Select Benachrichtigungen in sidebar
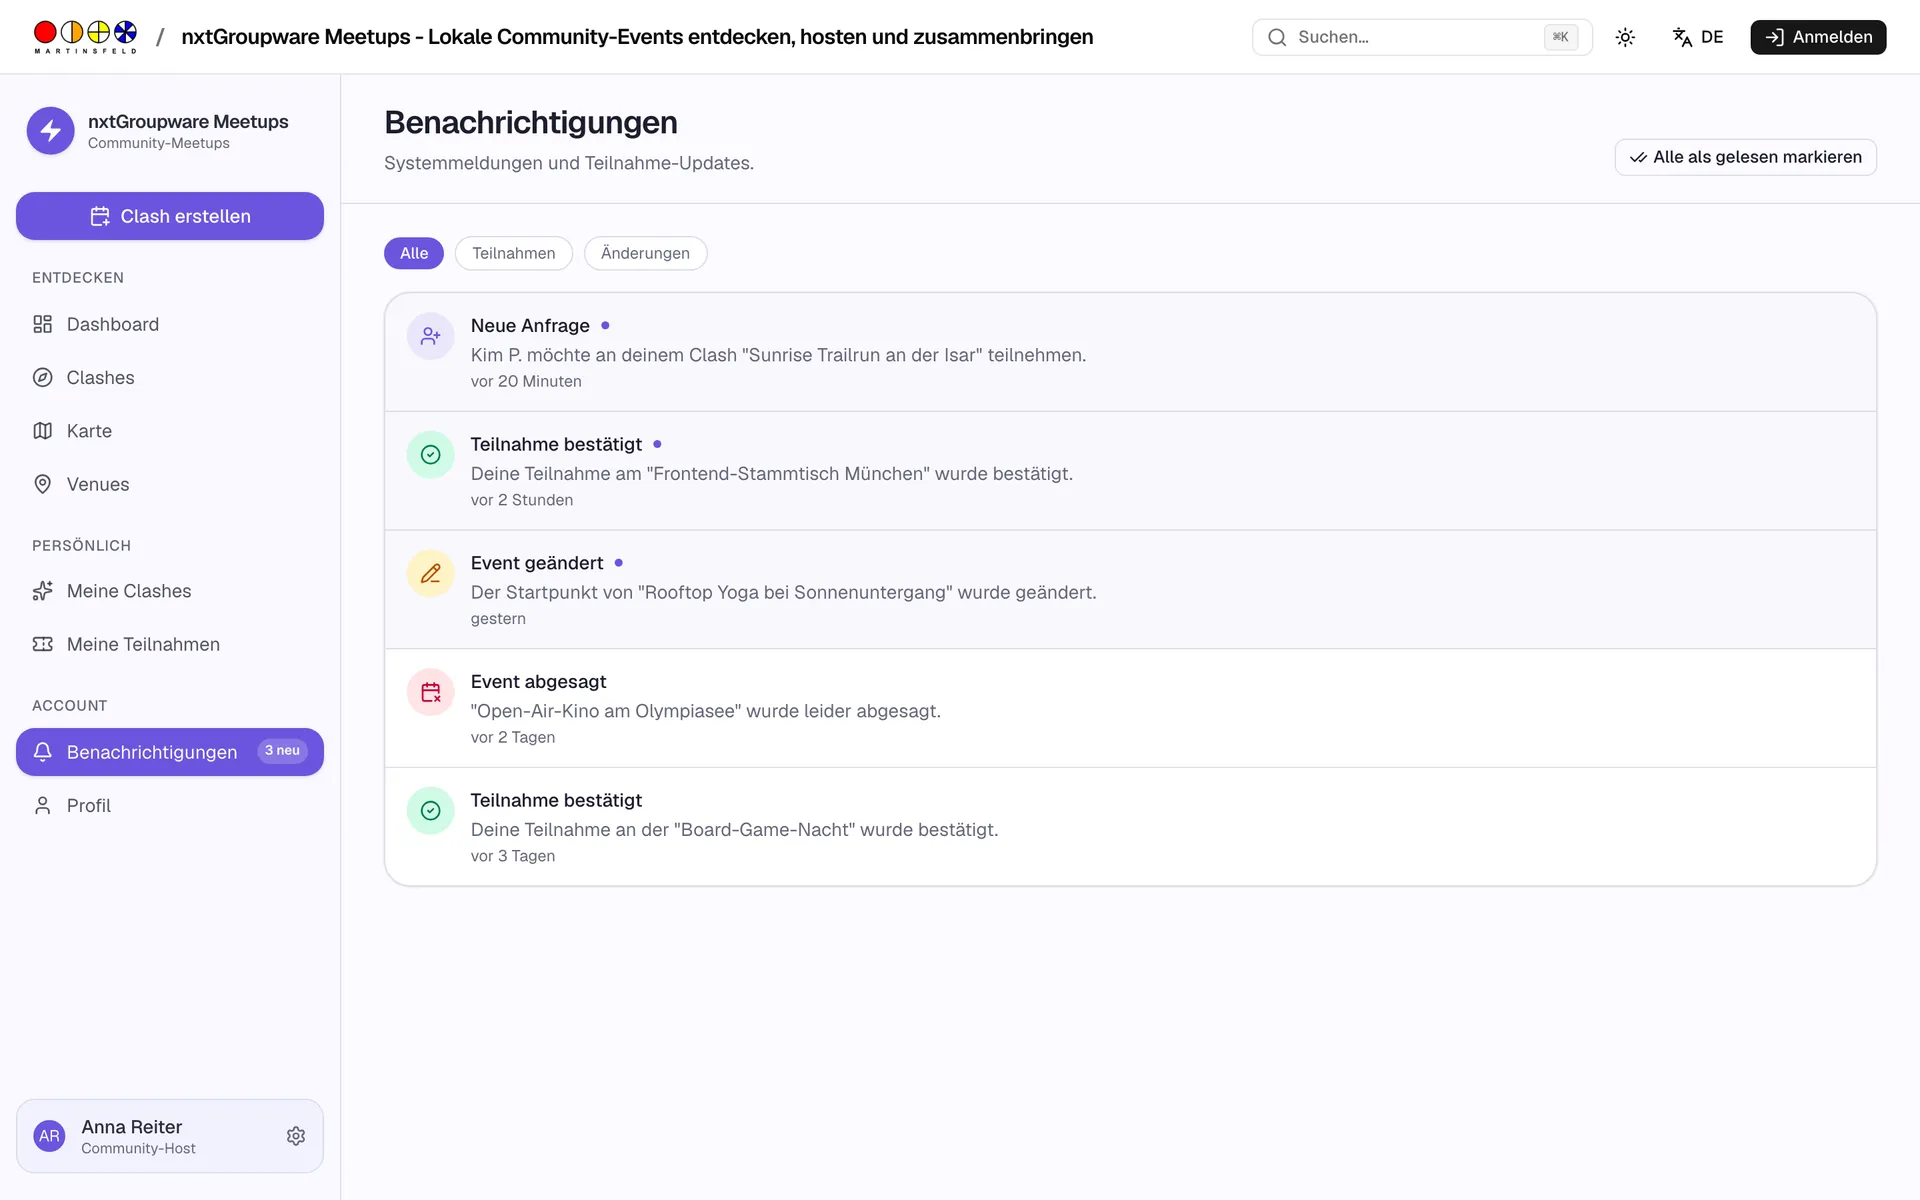Viewport: 1920px width, 1200px height. click(170, 752)
